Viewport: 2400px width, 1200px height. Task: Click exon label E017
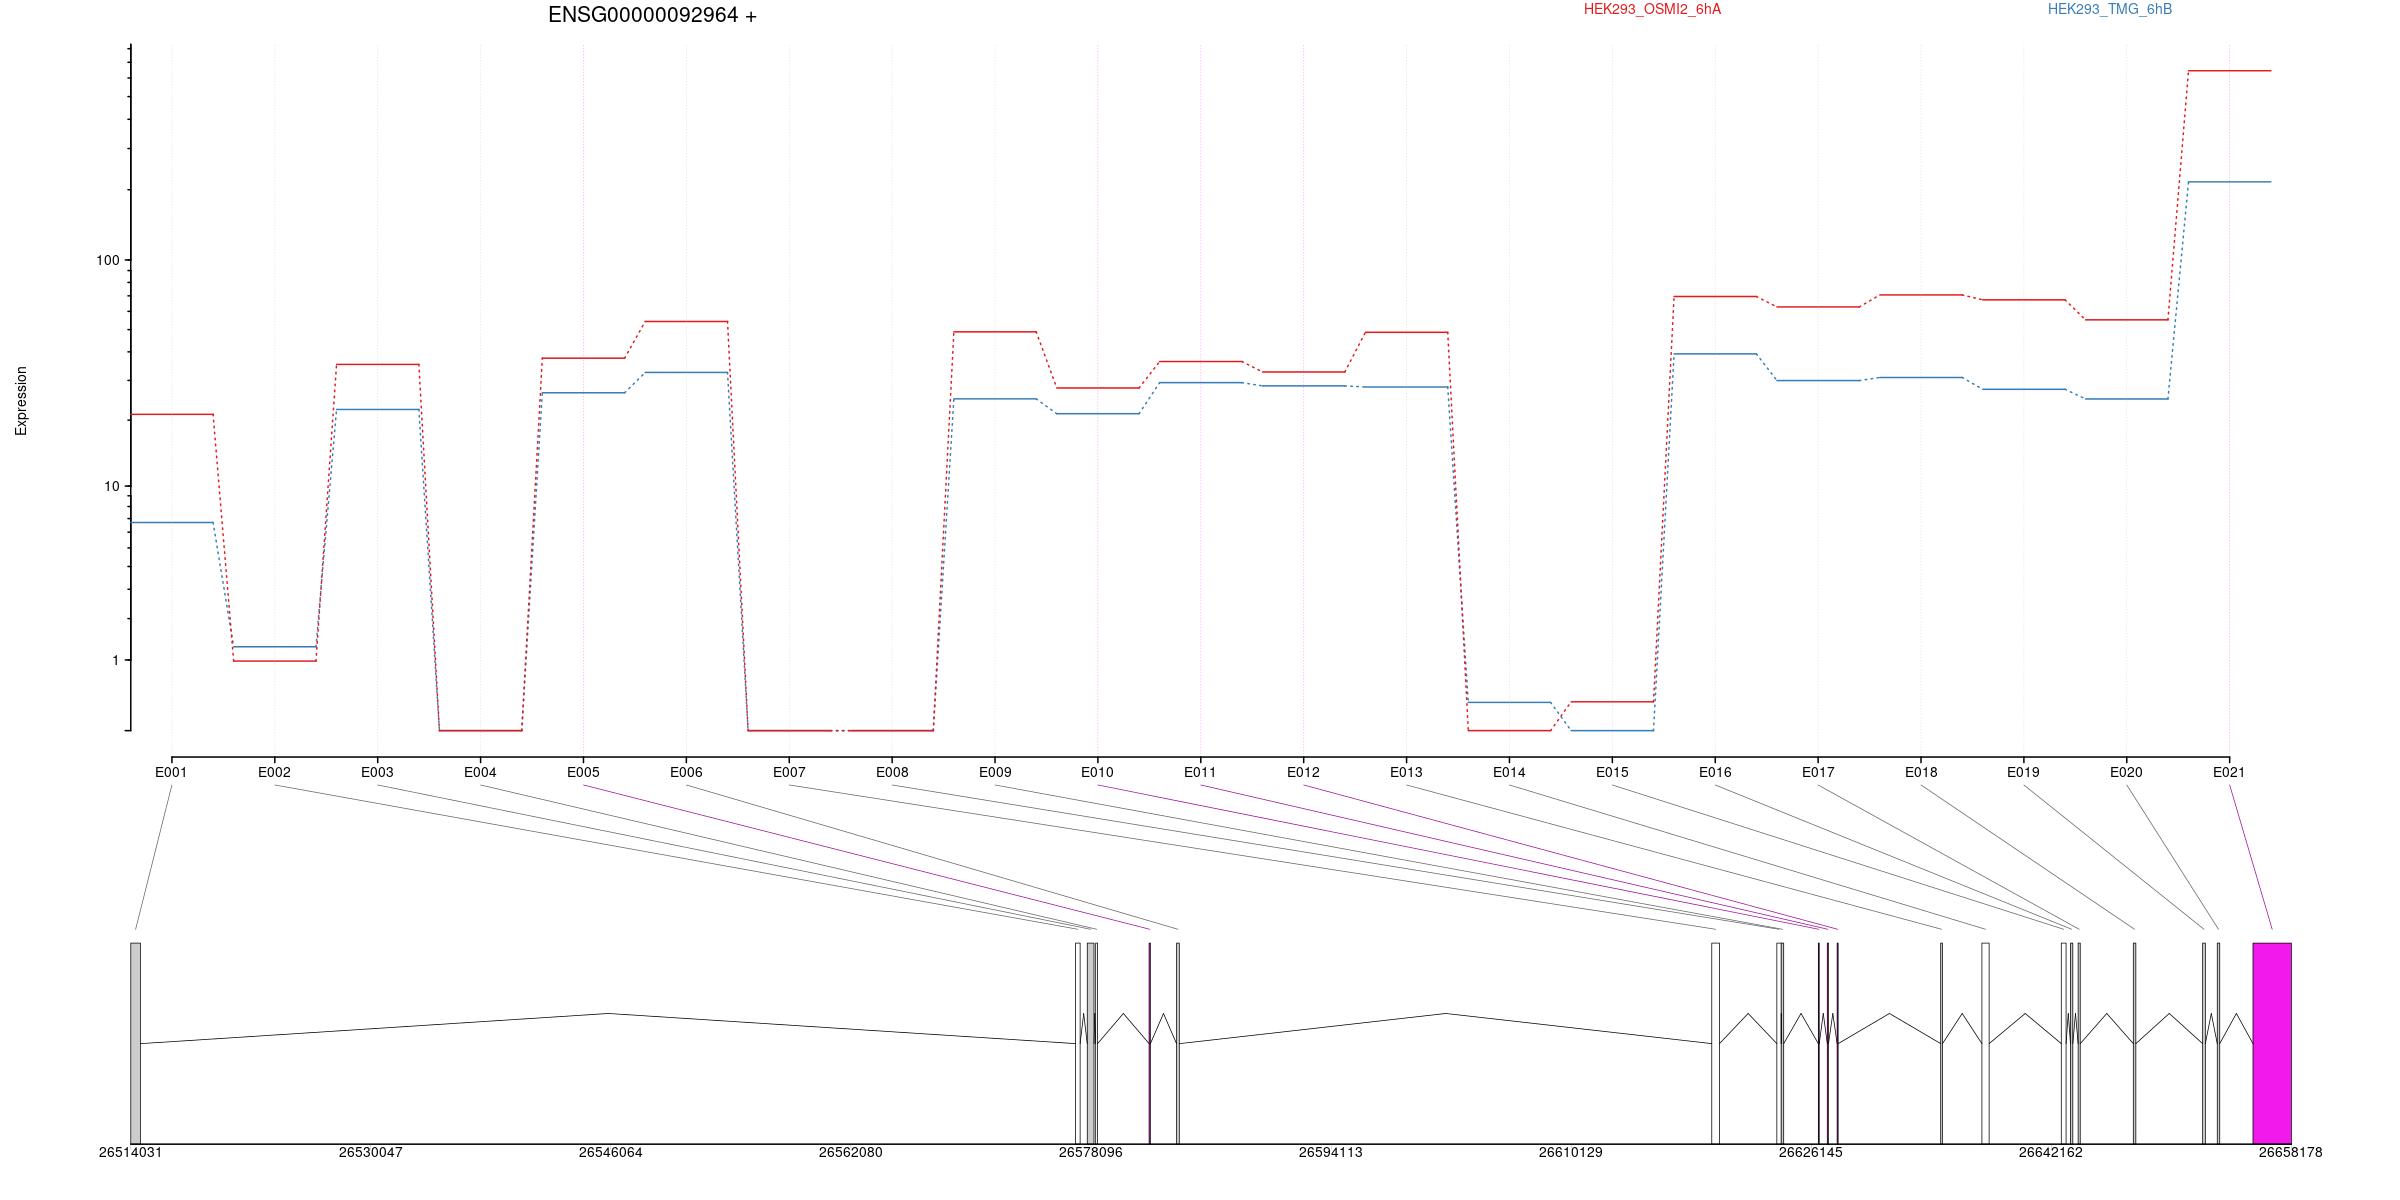coord(1818,772)
